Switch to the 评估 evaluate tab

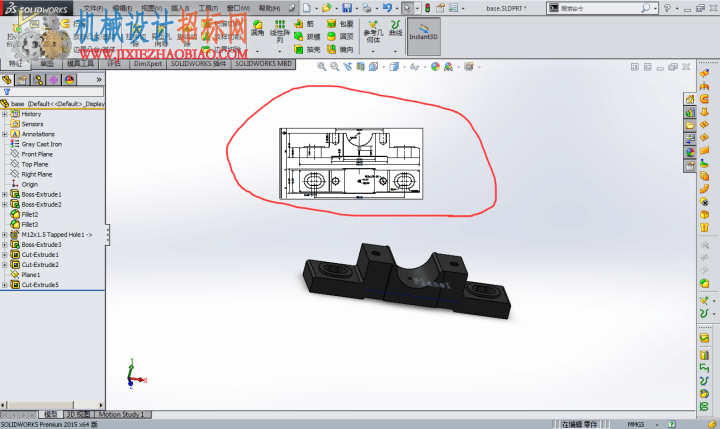[114, 64]
